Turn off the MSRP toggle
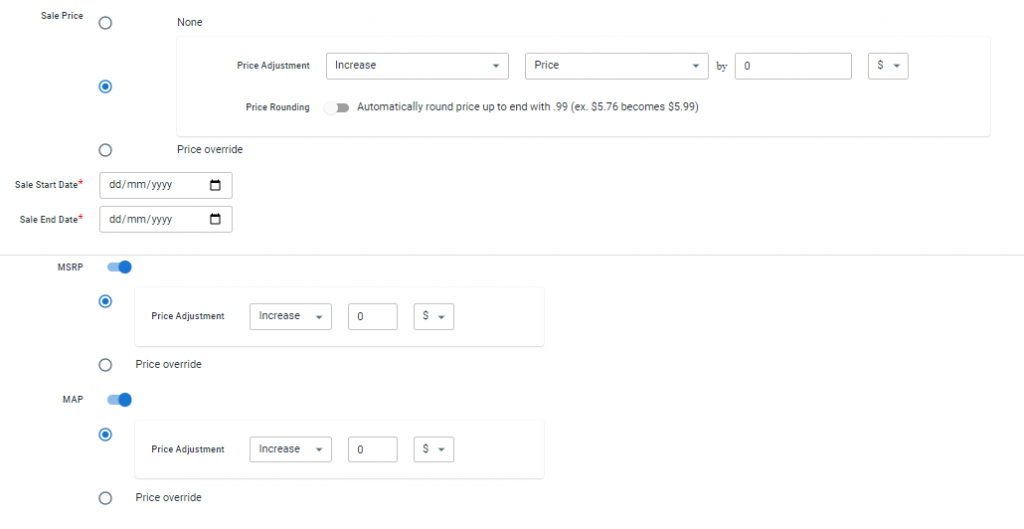 point(120,266)
